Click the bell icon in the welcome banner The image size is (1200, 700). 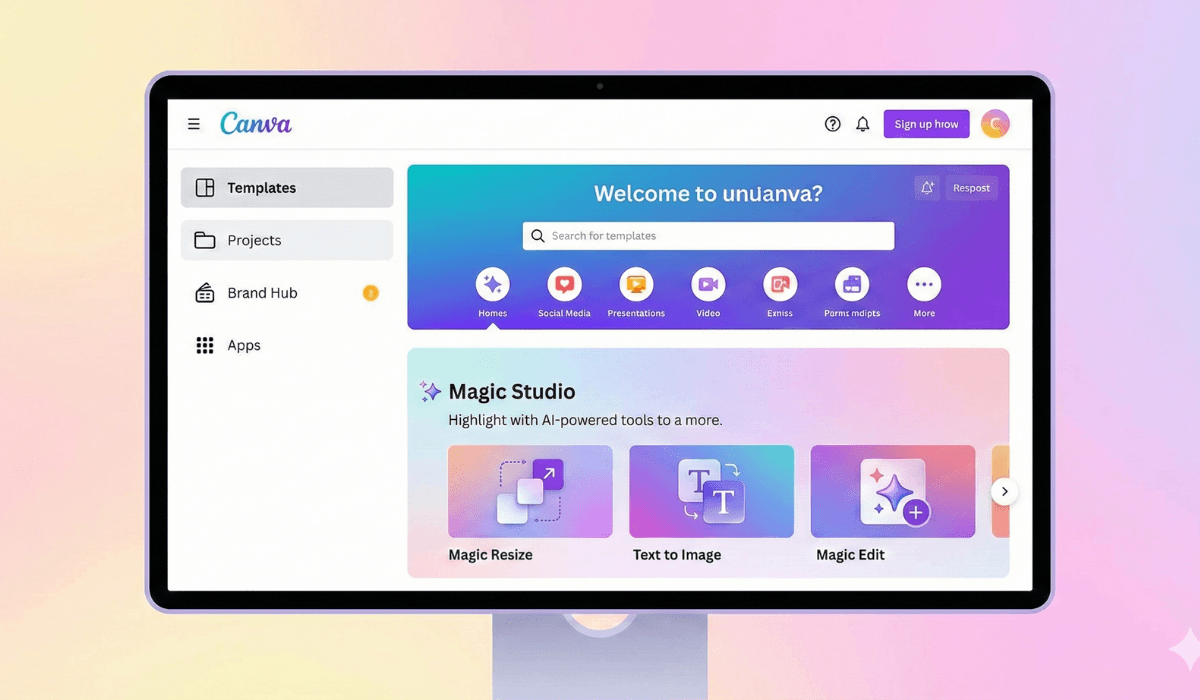[927, 188]
